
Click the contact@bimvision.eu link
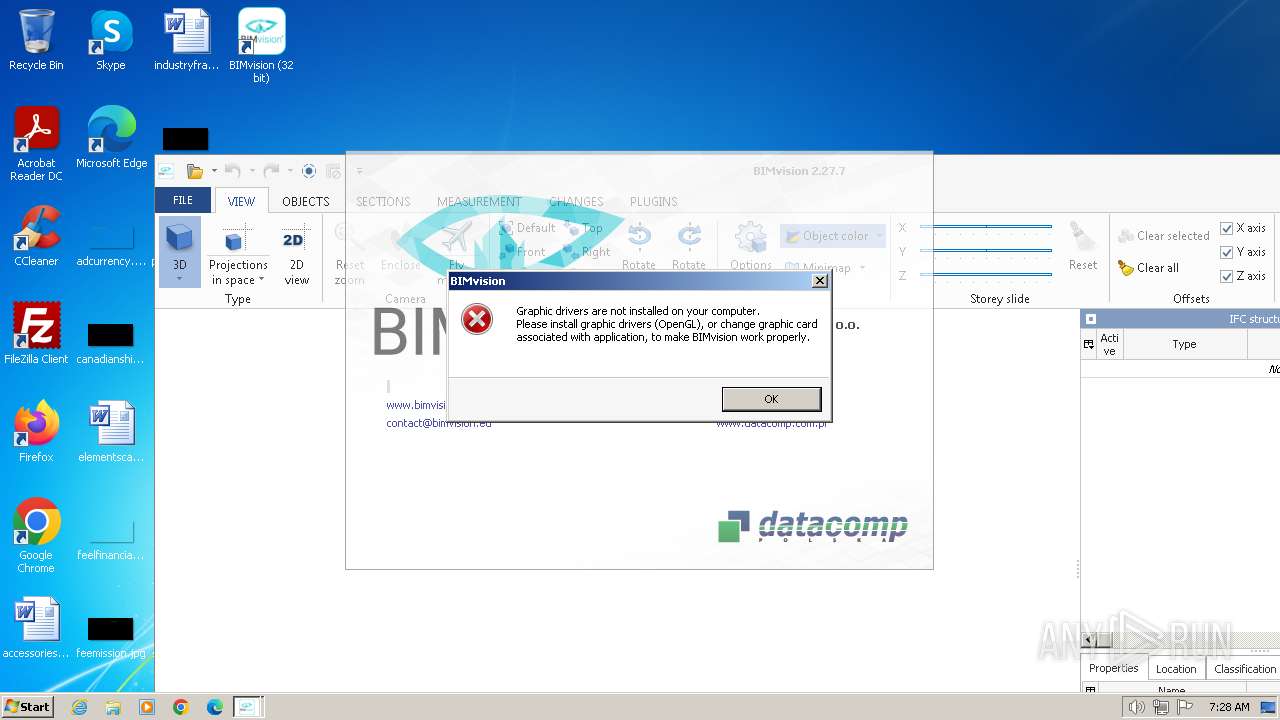click(439, 423)
